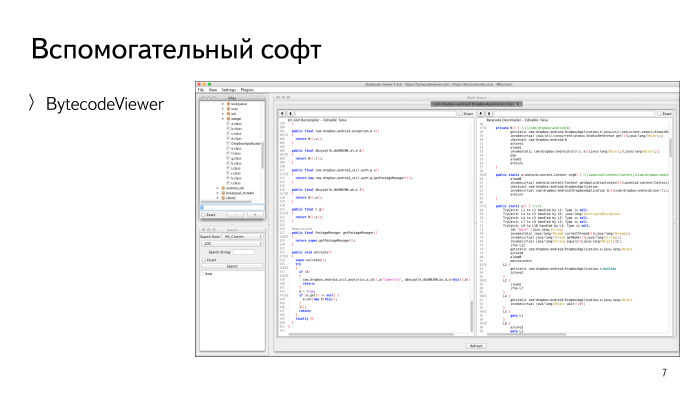Focus the Search String input field
The image size is (700, 394).
[244, 252]
